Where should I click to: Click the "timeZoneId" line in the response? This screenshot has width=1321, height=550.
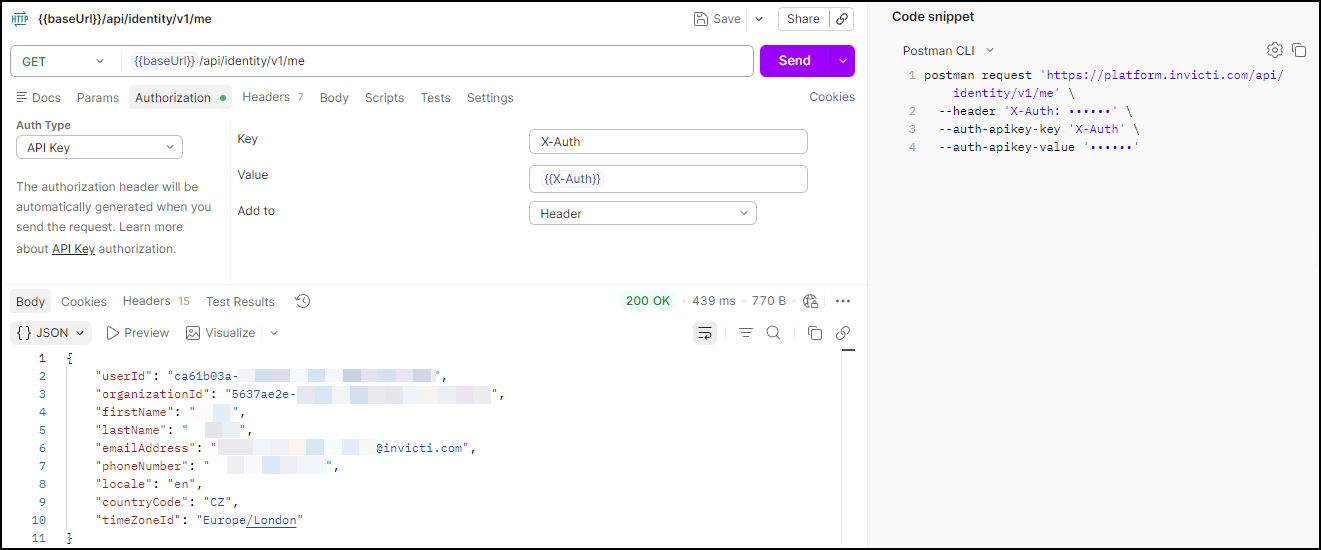click(199, 520)
